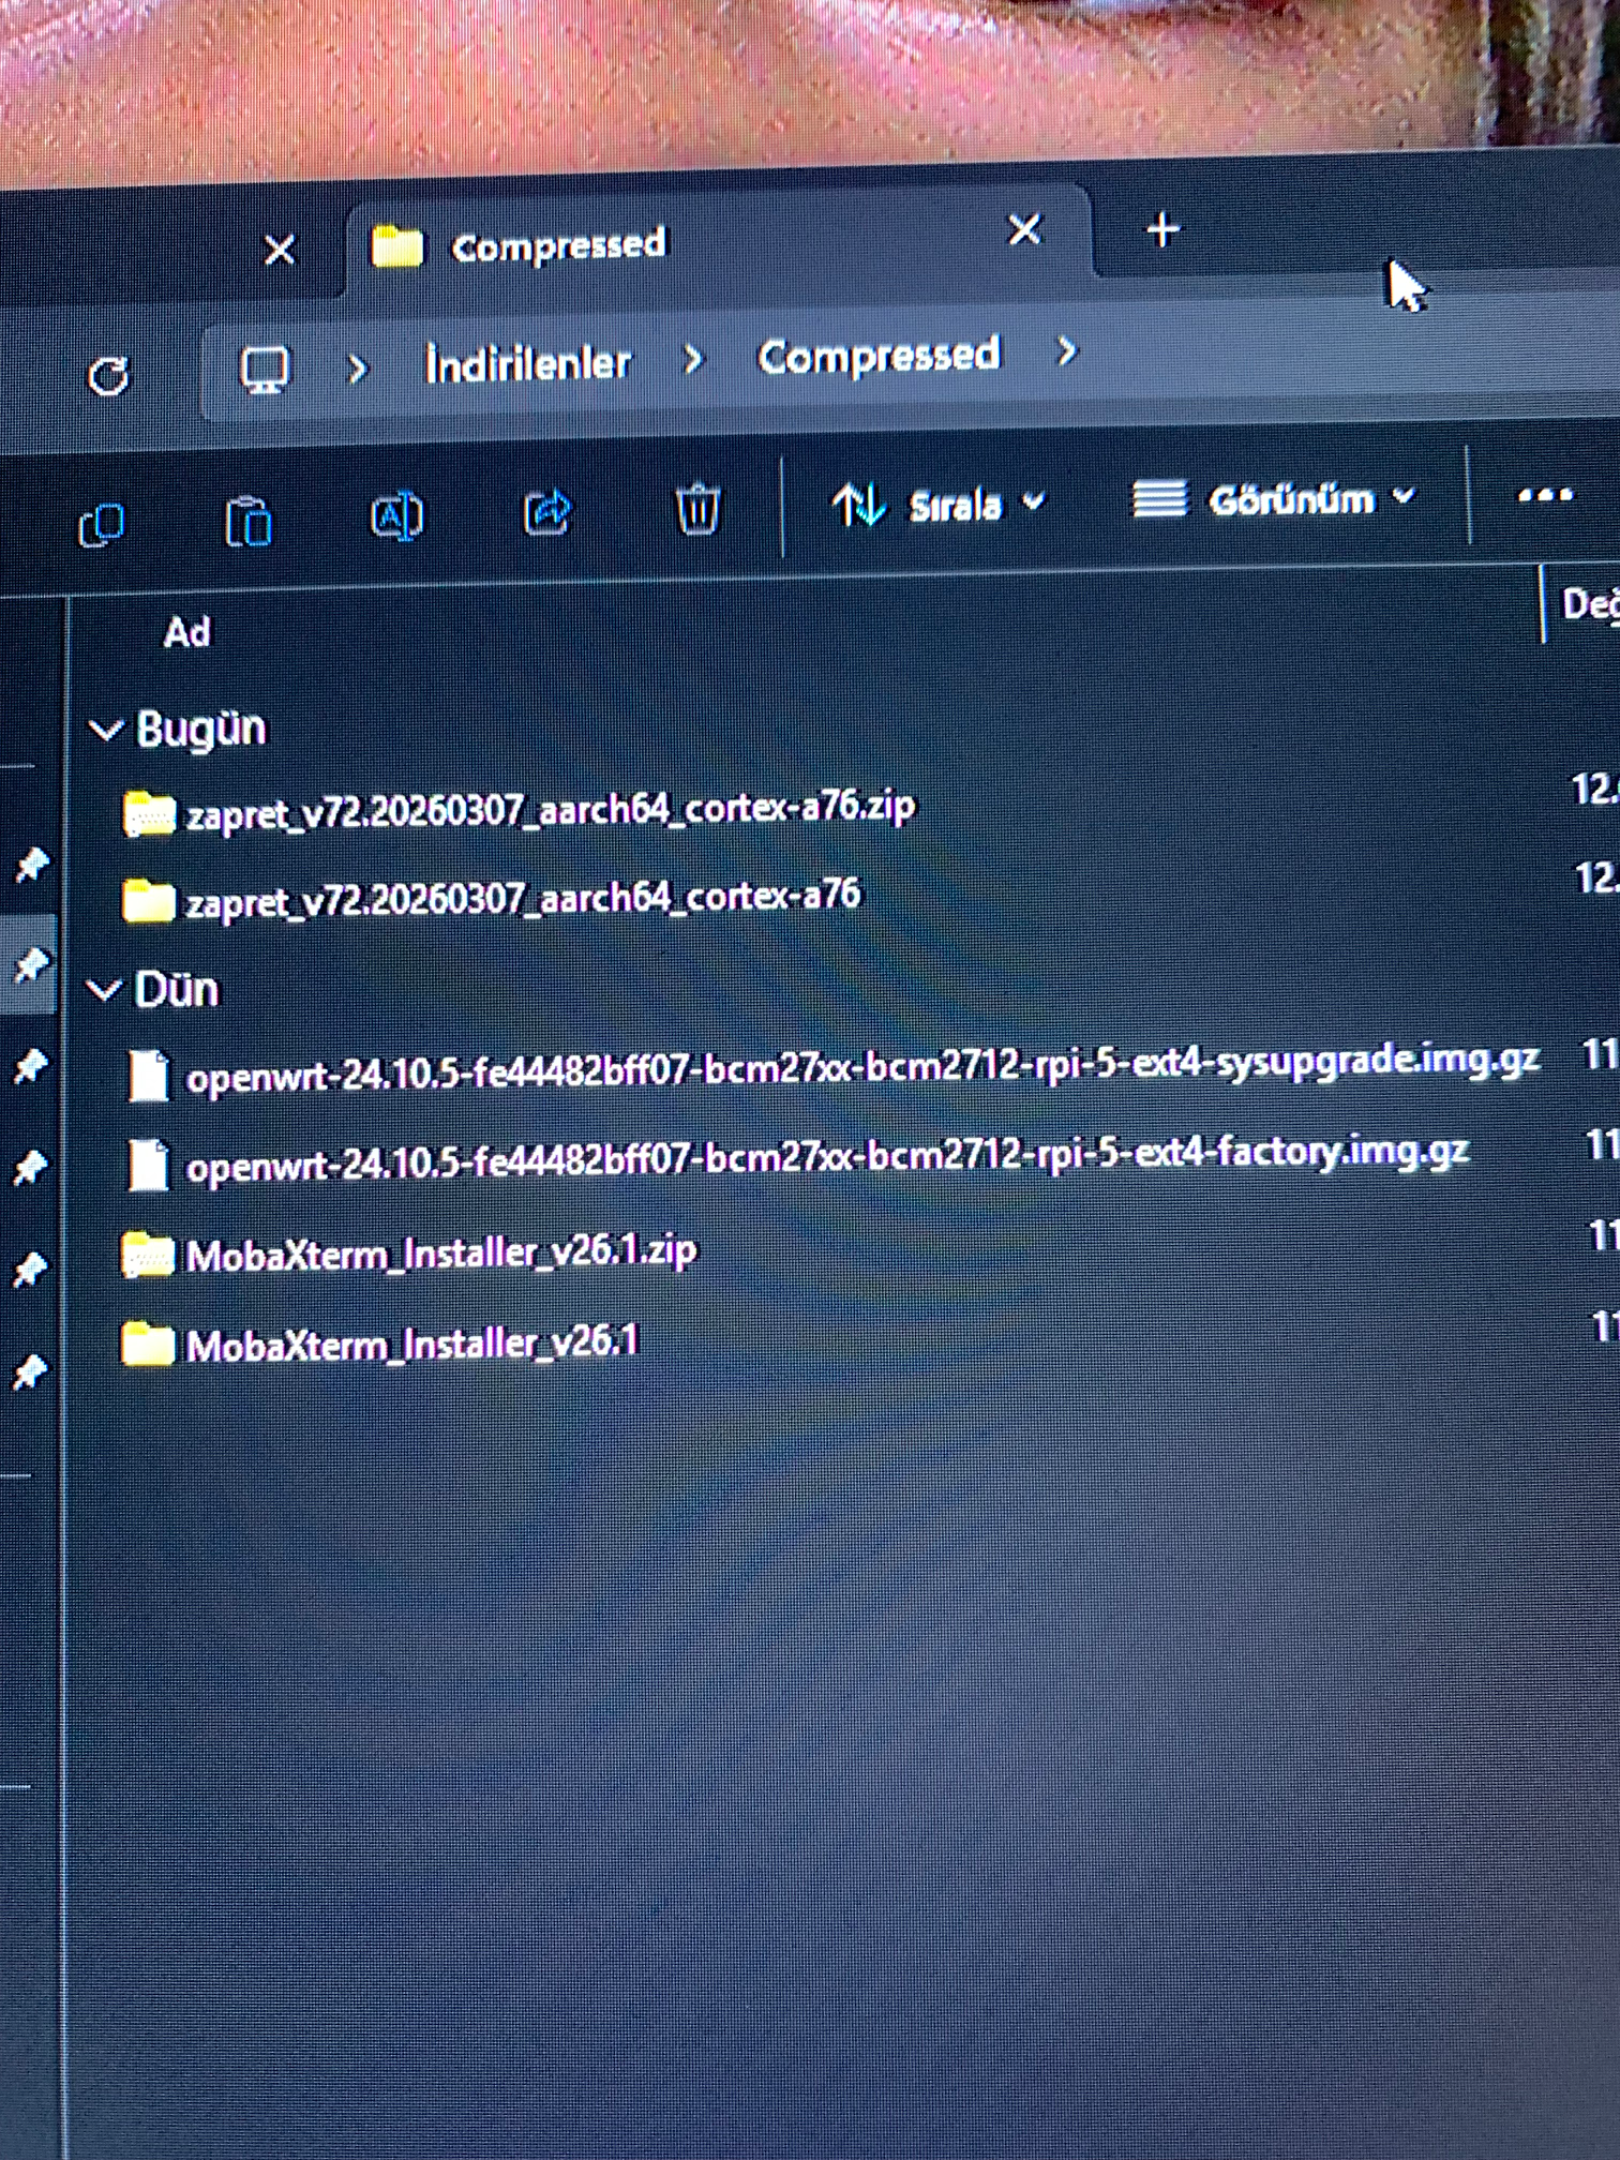This screenshot has height=2160, width=1620.
Task: Select zapret_v72.20260307_aarch64_cortex-a76.zip file
Action: tap(518, 810)
